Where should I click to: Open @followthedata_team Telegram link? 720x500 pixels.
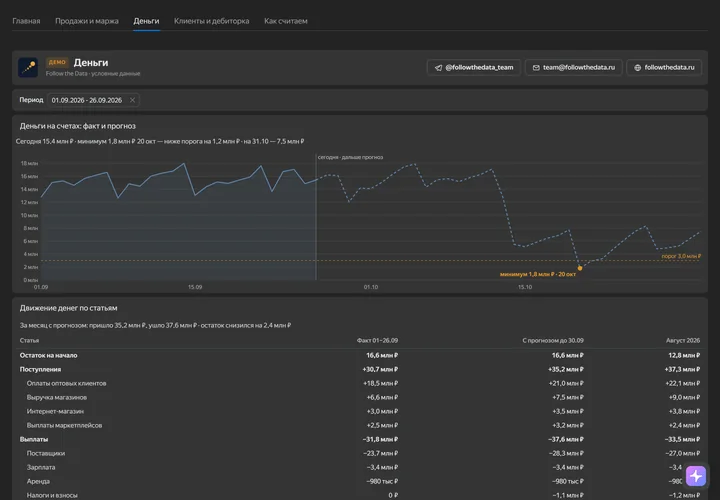click(473, 67)
